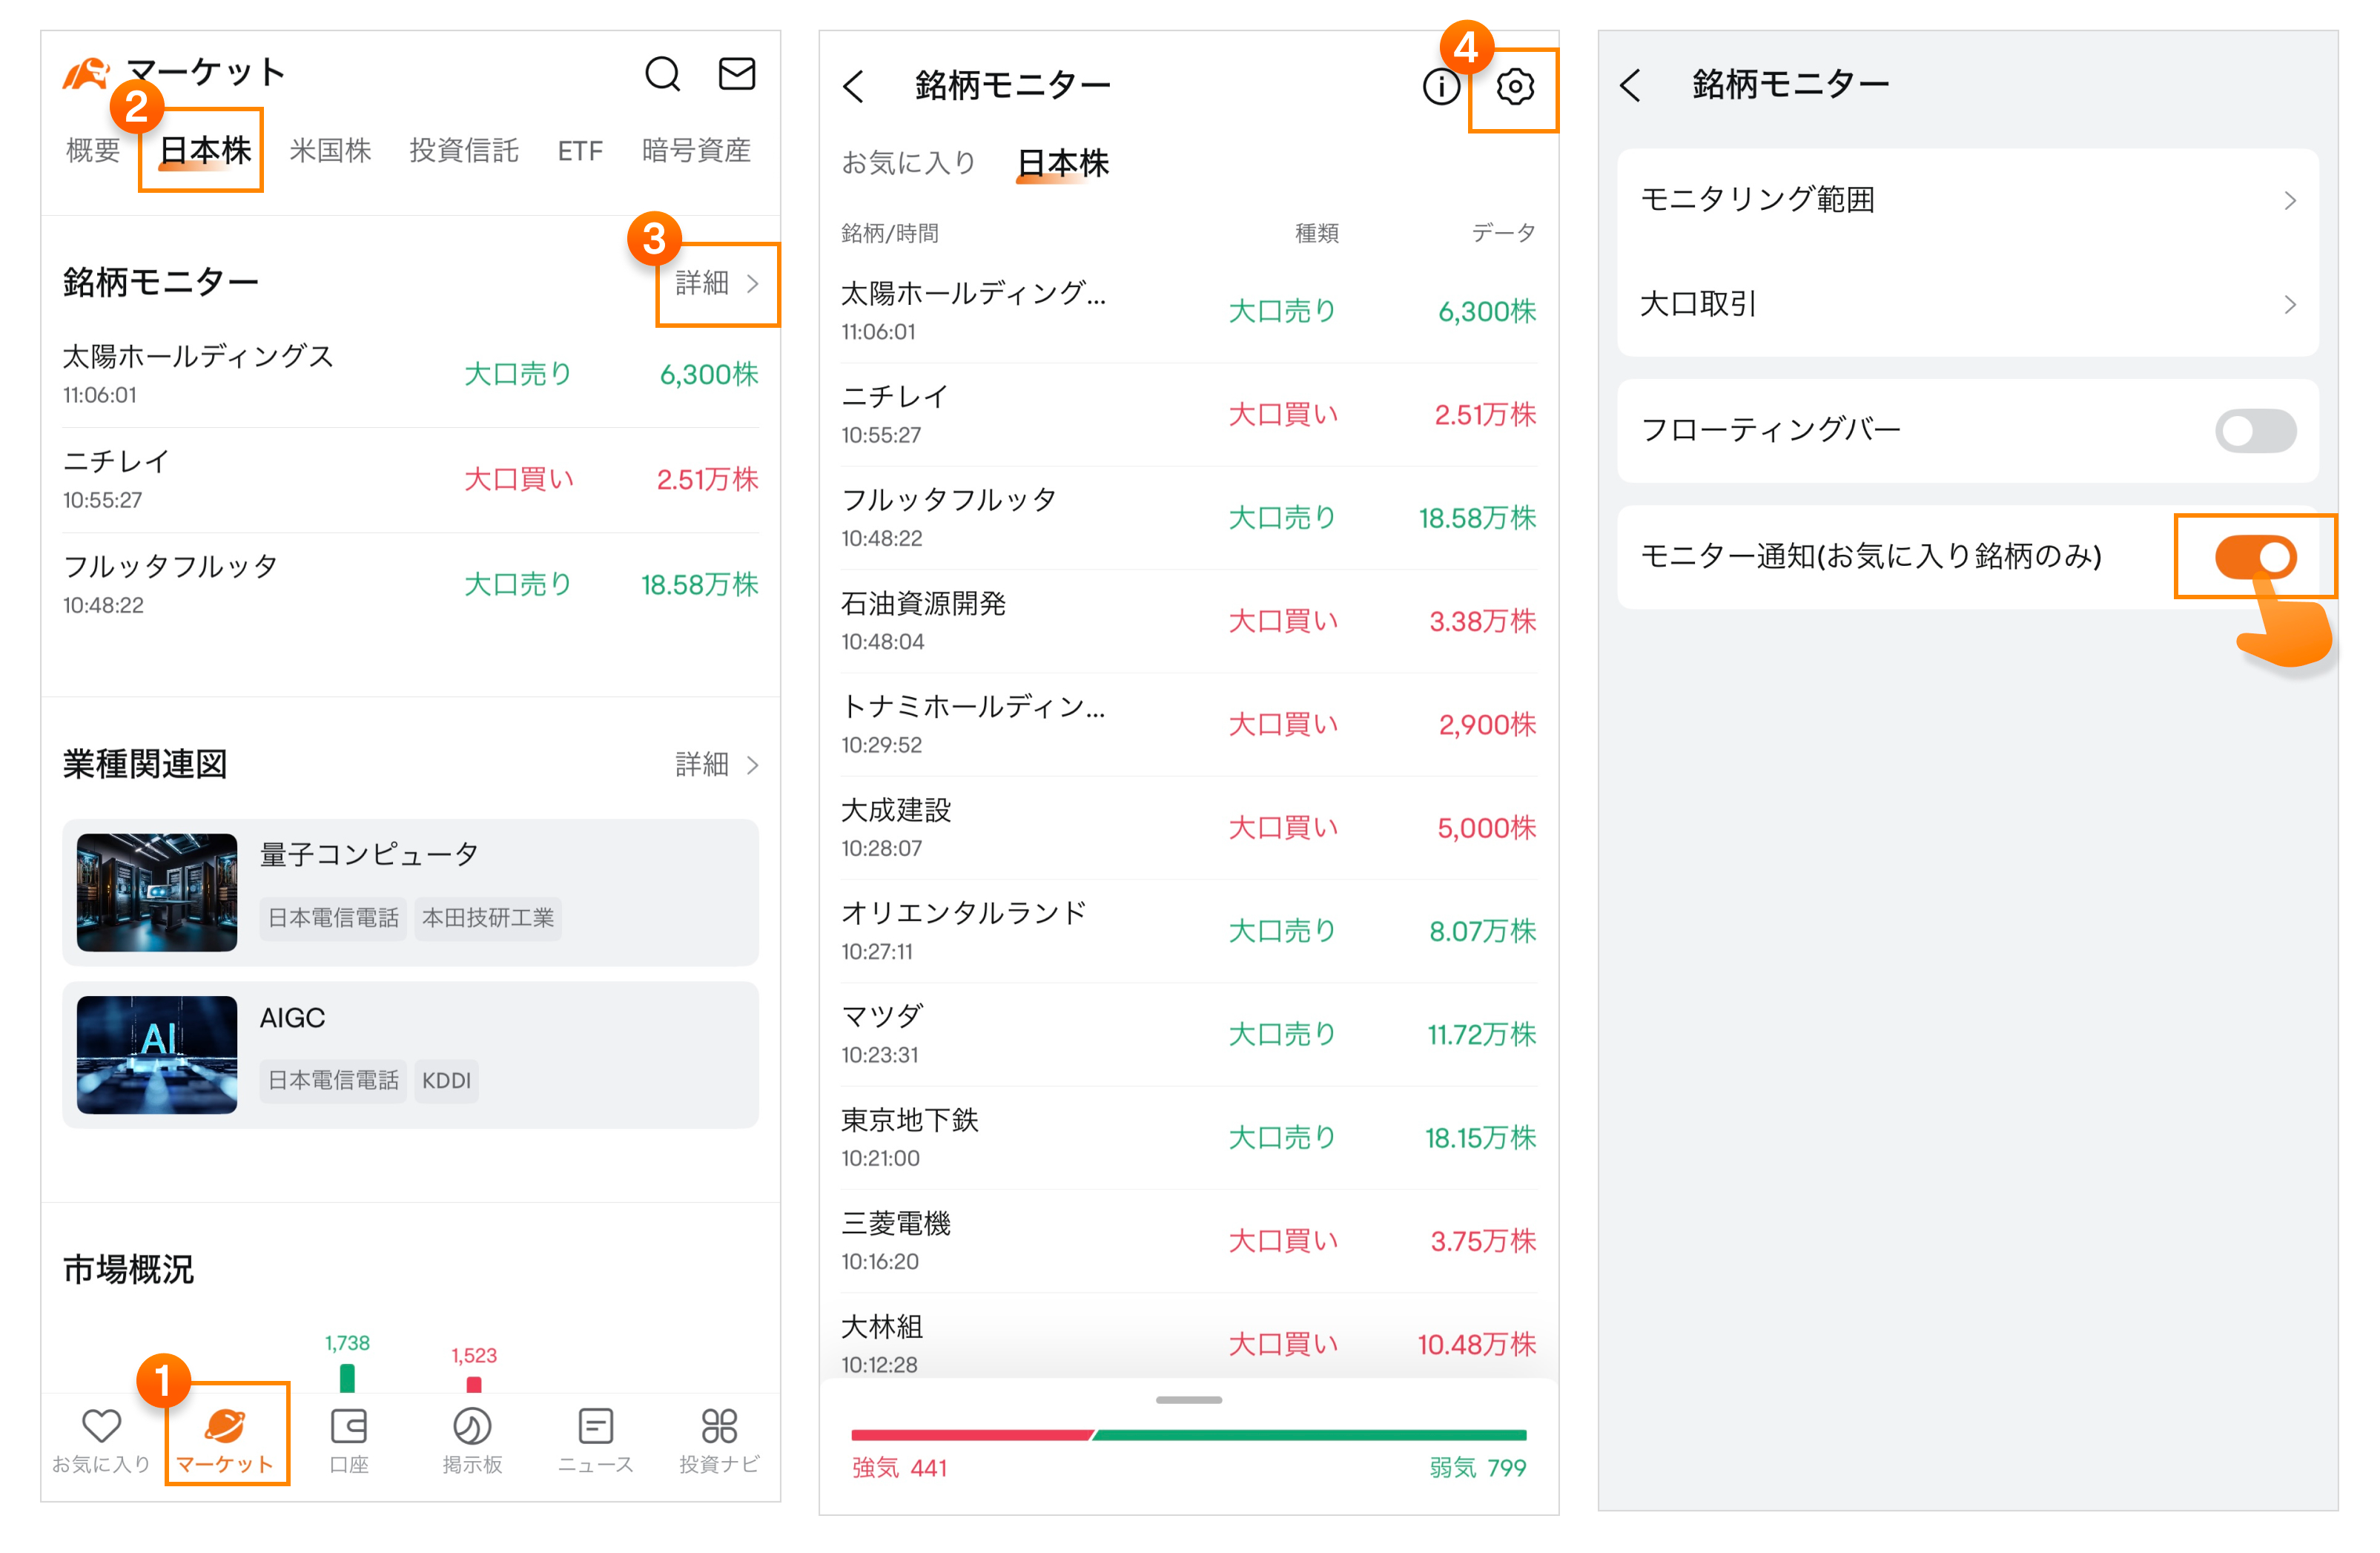Expand the モニタリング範囲 row
The image size is (2380, 1553).
[1967, 200]
